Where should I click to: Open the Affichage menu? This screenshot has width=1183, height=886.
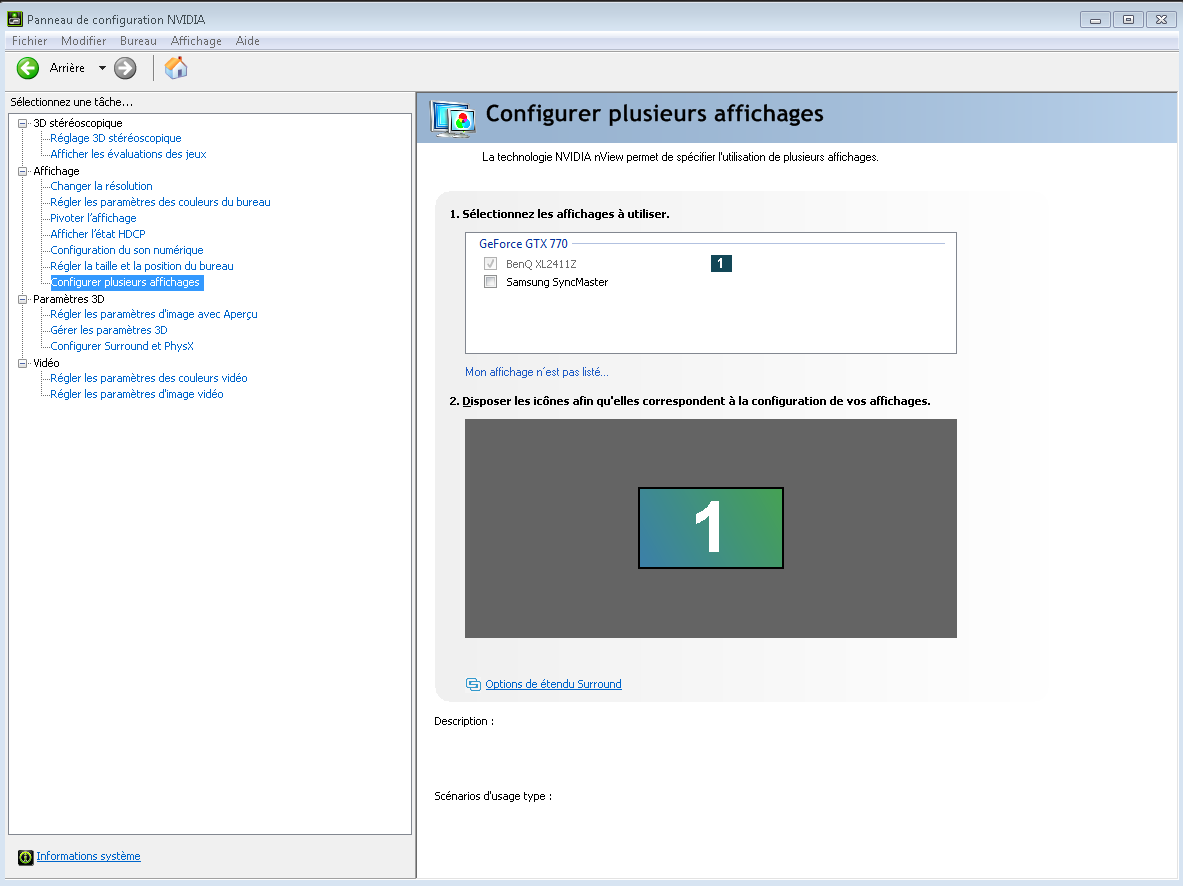(196, 41)
